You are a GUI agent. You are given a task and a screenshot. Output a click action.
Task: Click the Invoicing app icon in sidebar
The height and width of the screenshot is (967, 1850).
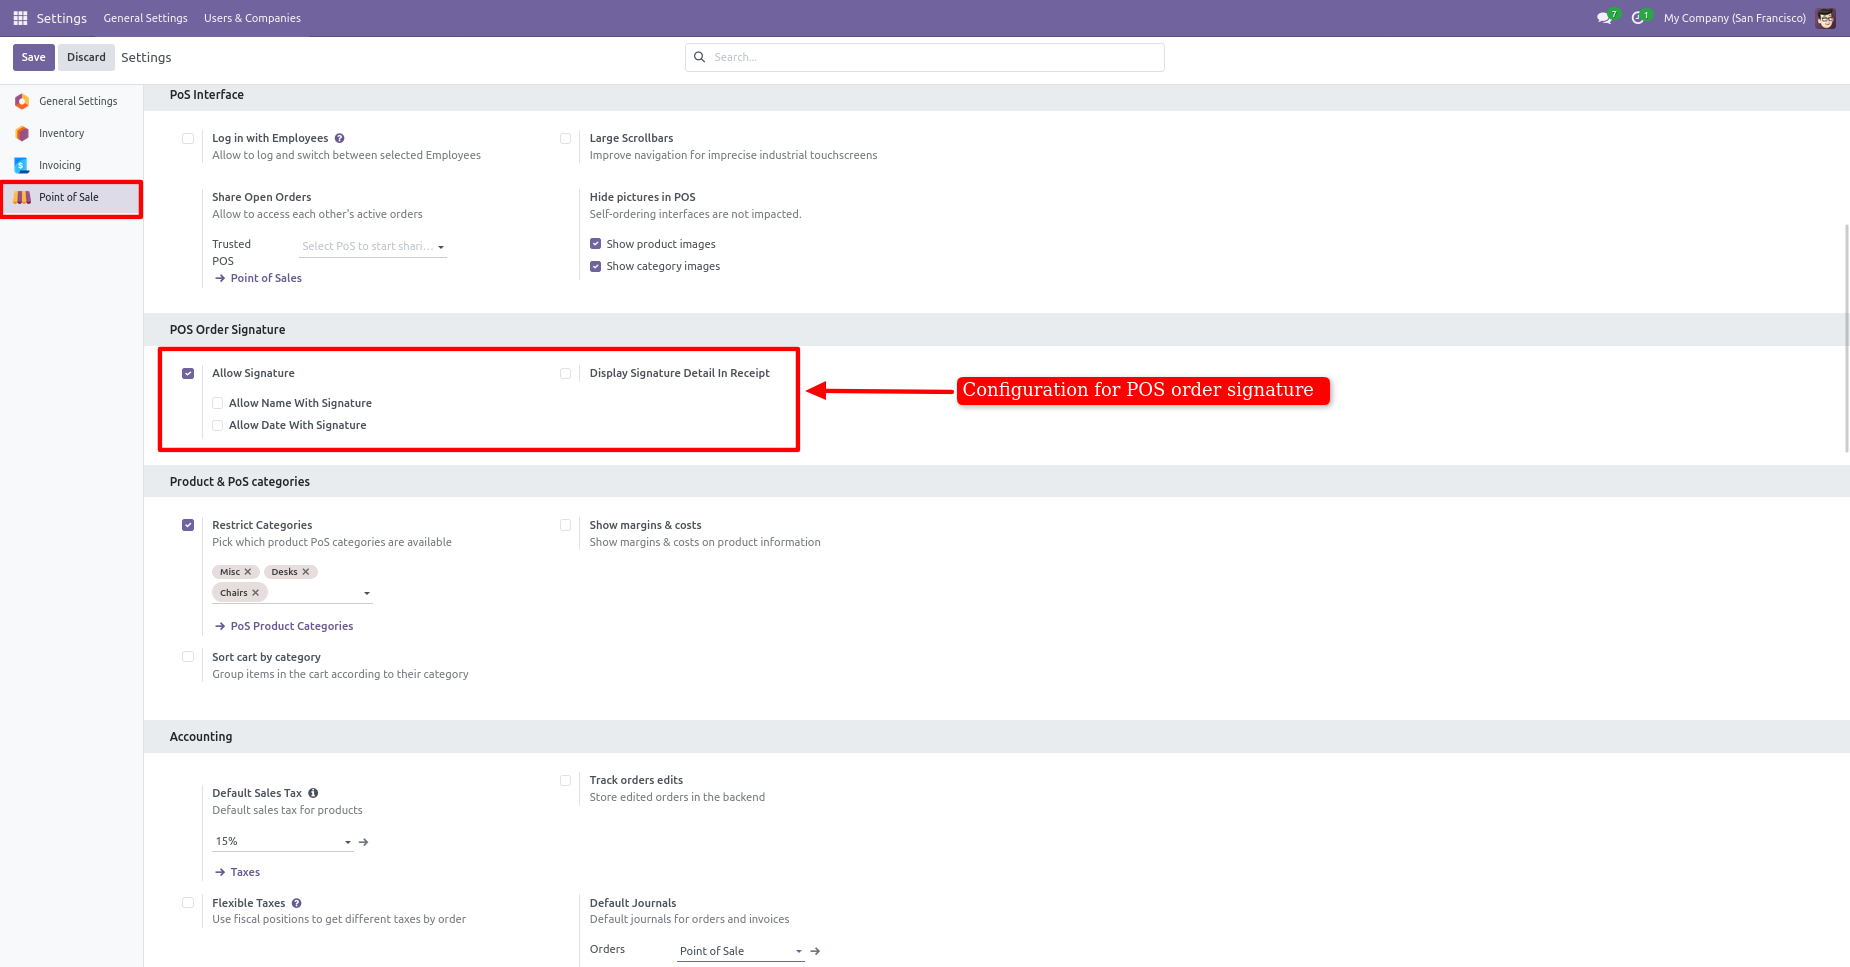tap(22, 165)
